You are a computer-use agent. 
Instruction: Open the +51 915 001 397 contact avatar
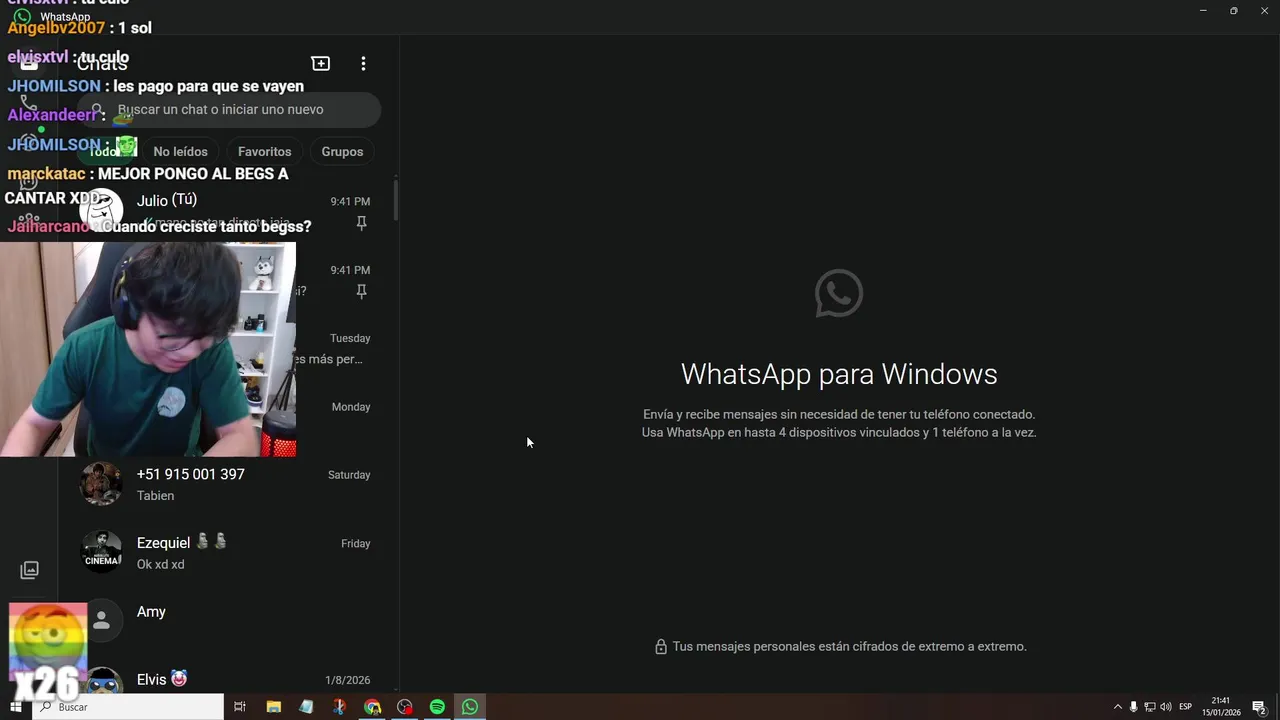(x=101, y=484)
